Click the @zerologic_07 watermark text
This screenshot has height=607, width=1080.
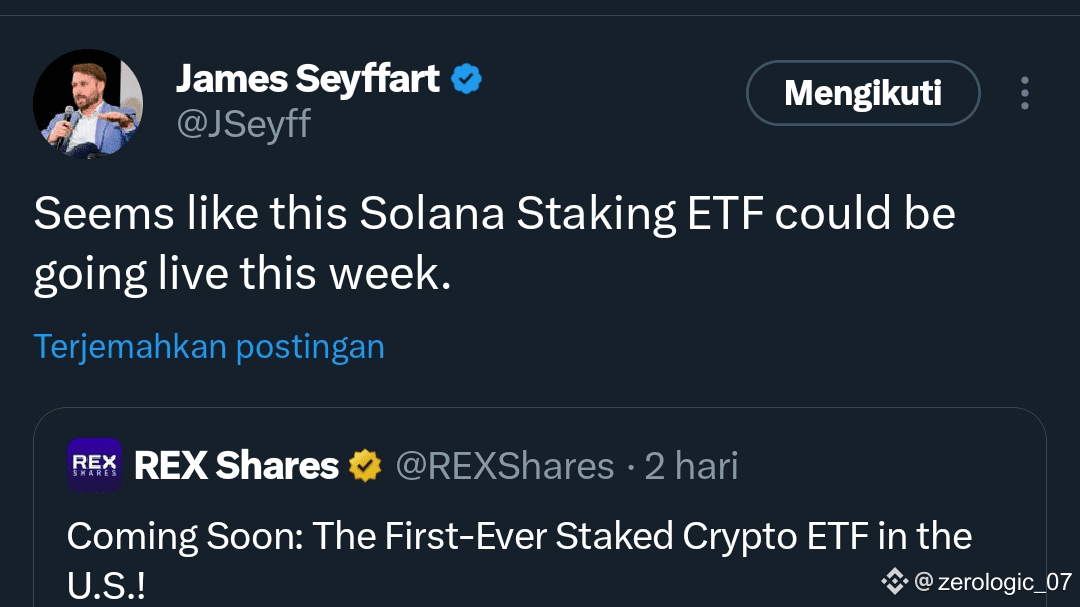click(993, 582)
